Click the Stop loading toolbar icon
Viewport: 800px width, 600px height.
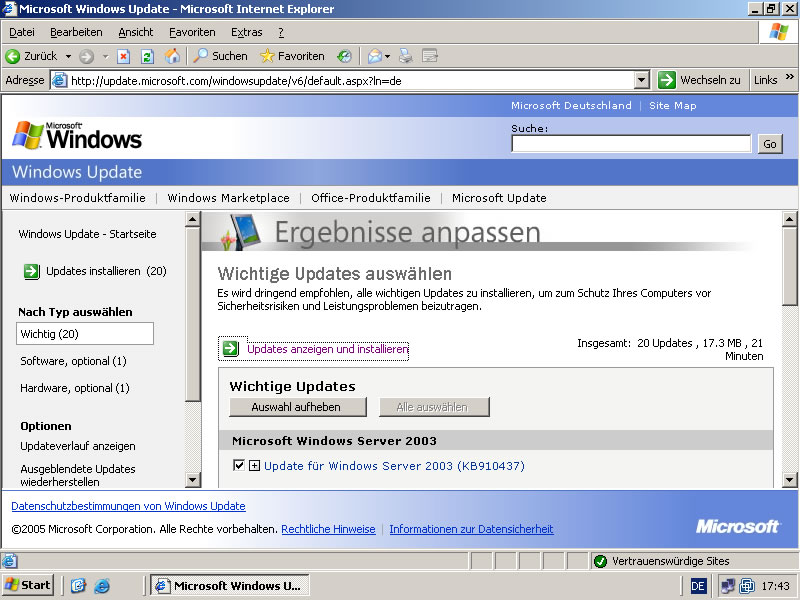124,56
